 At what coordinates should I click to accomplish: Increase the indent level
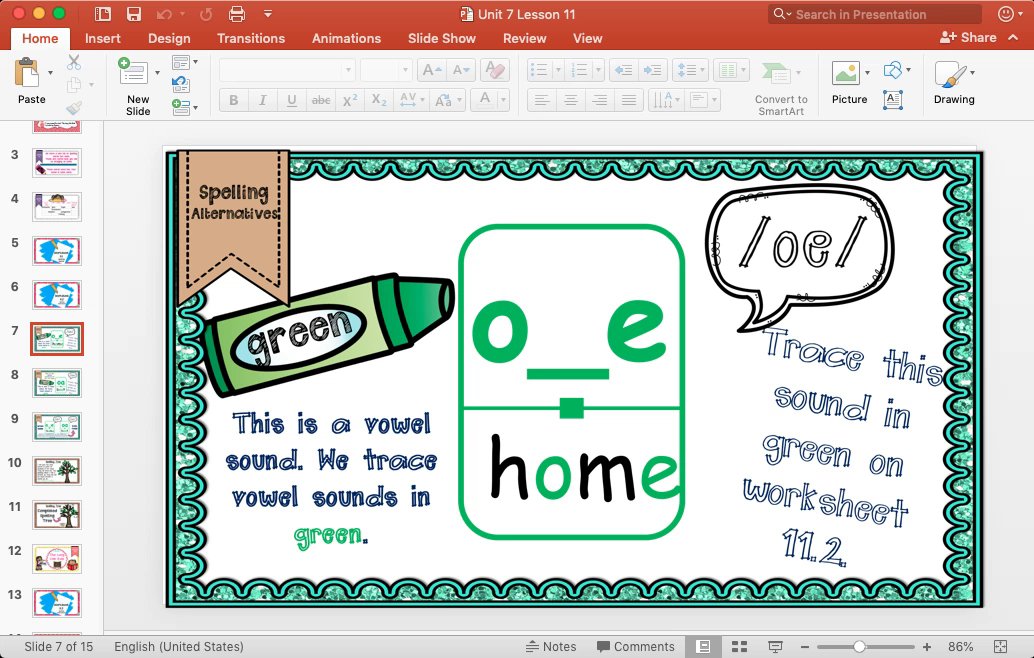(x=653, y=70)
